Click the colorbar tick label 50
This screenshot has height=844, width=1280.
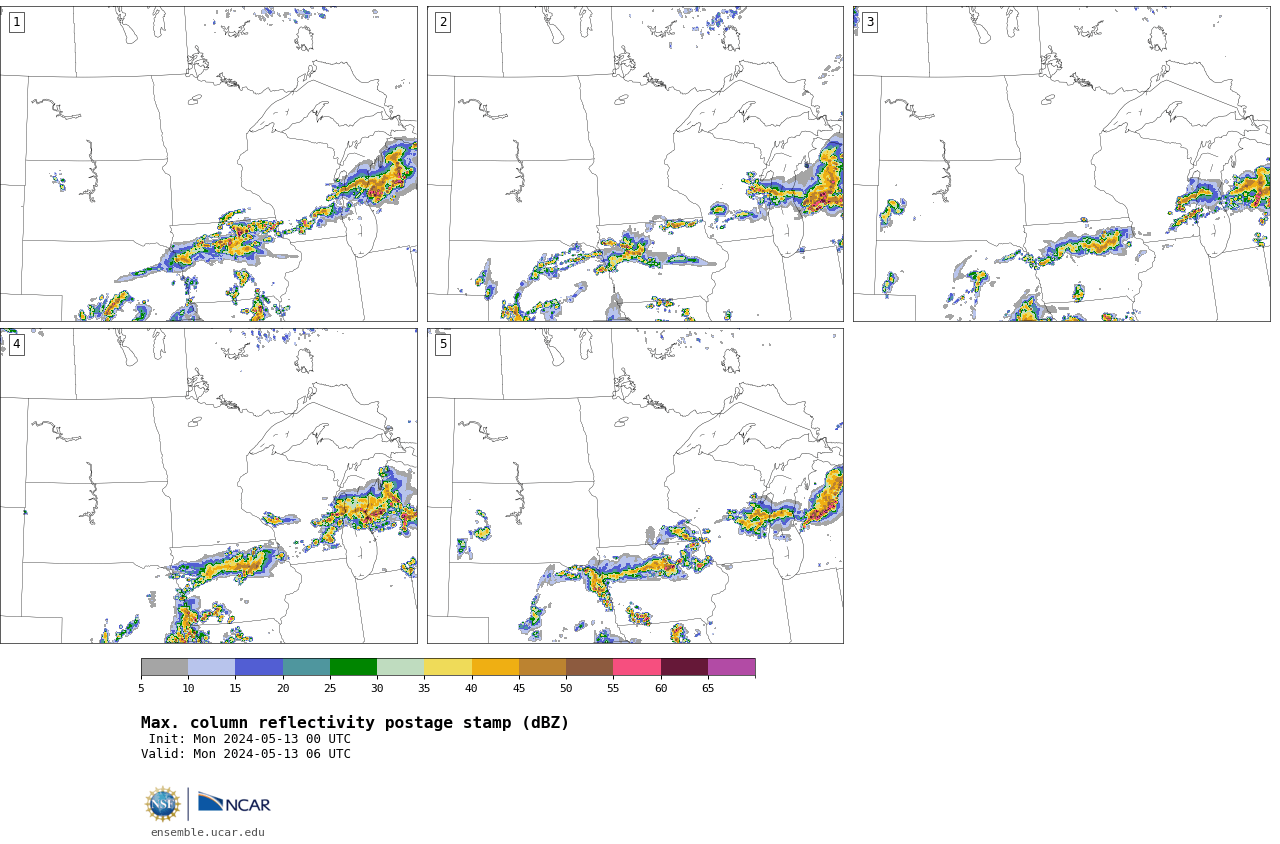[x=566, y=688]
